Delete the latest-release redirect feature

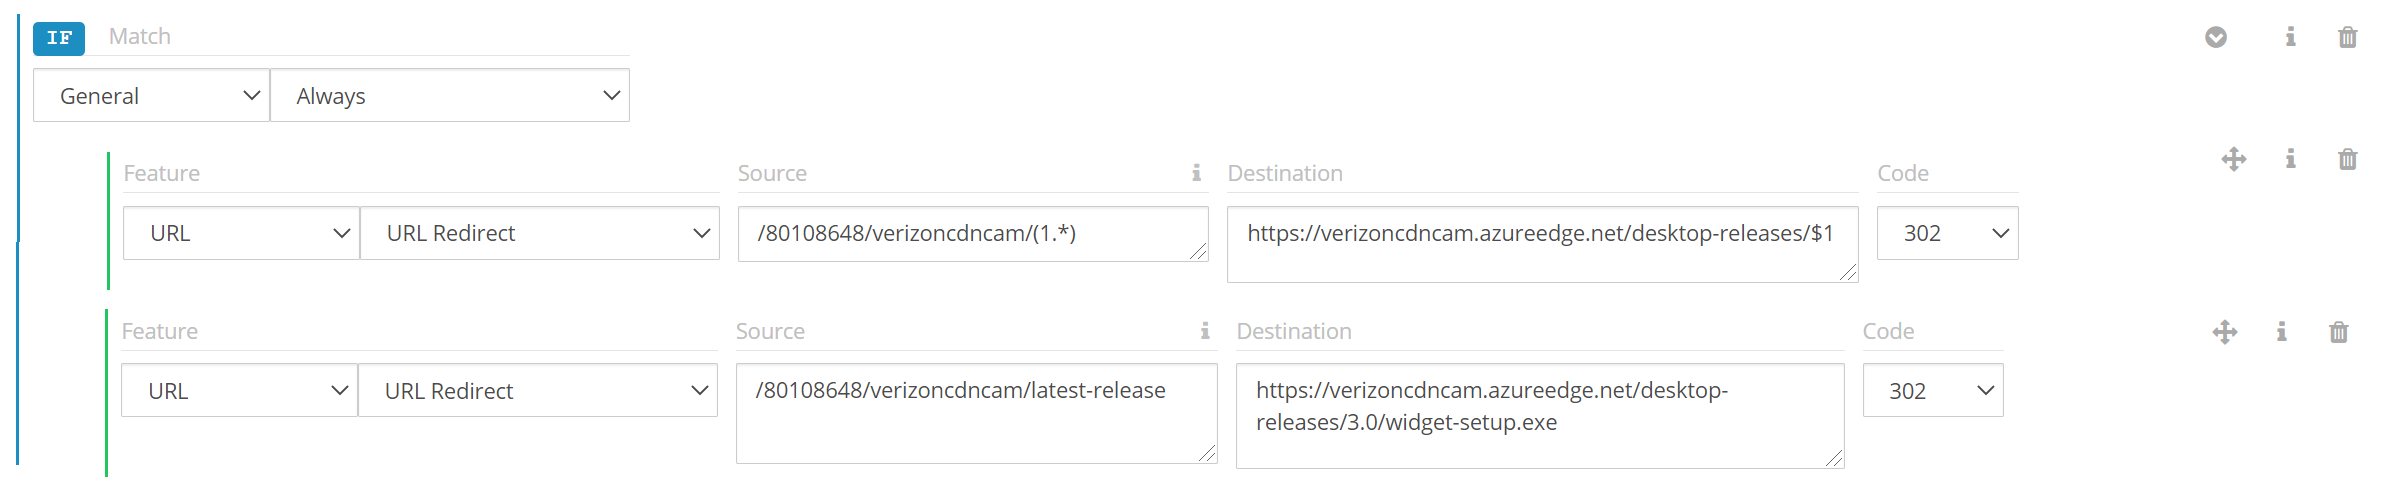[x=2338, y=332]
